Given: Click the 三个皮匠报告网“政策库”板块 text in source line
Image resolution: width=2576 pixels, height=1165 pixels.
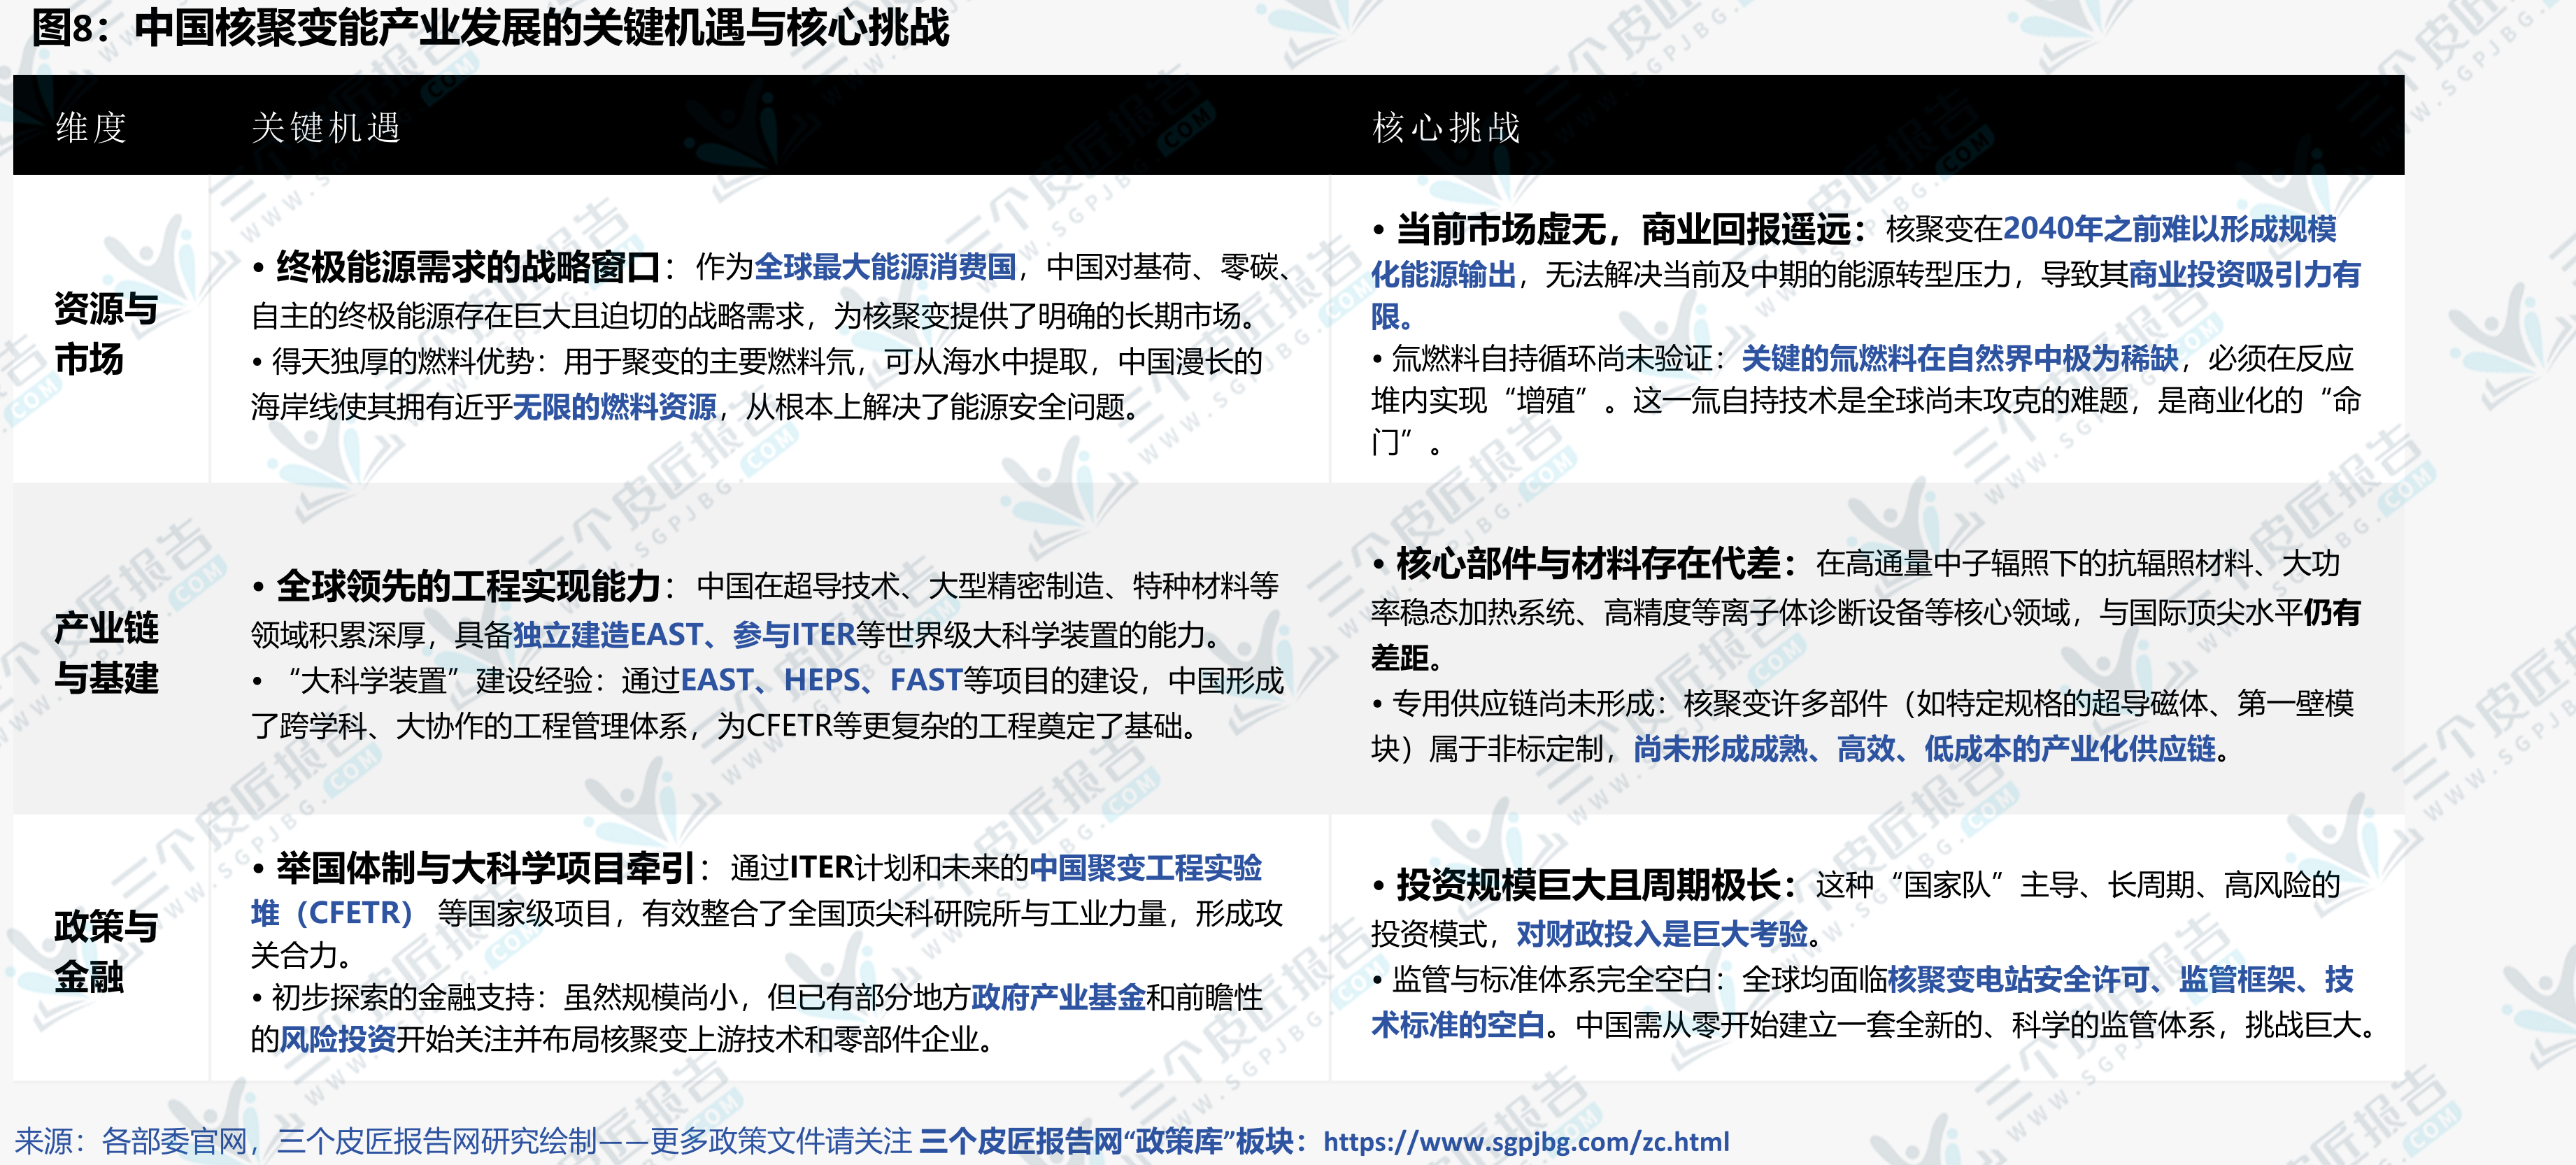Looking at the screenshot, I should pyautogui.click(x=1107, y=1141).
